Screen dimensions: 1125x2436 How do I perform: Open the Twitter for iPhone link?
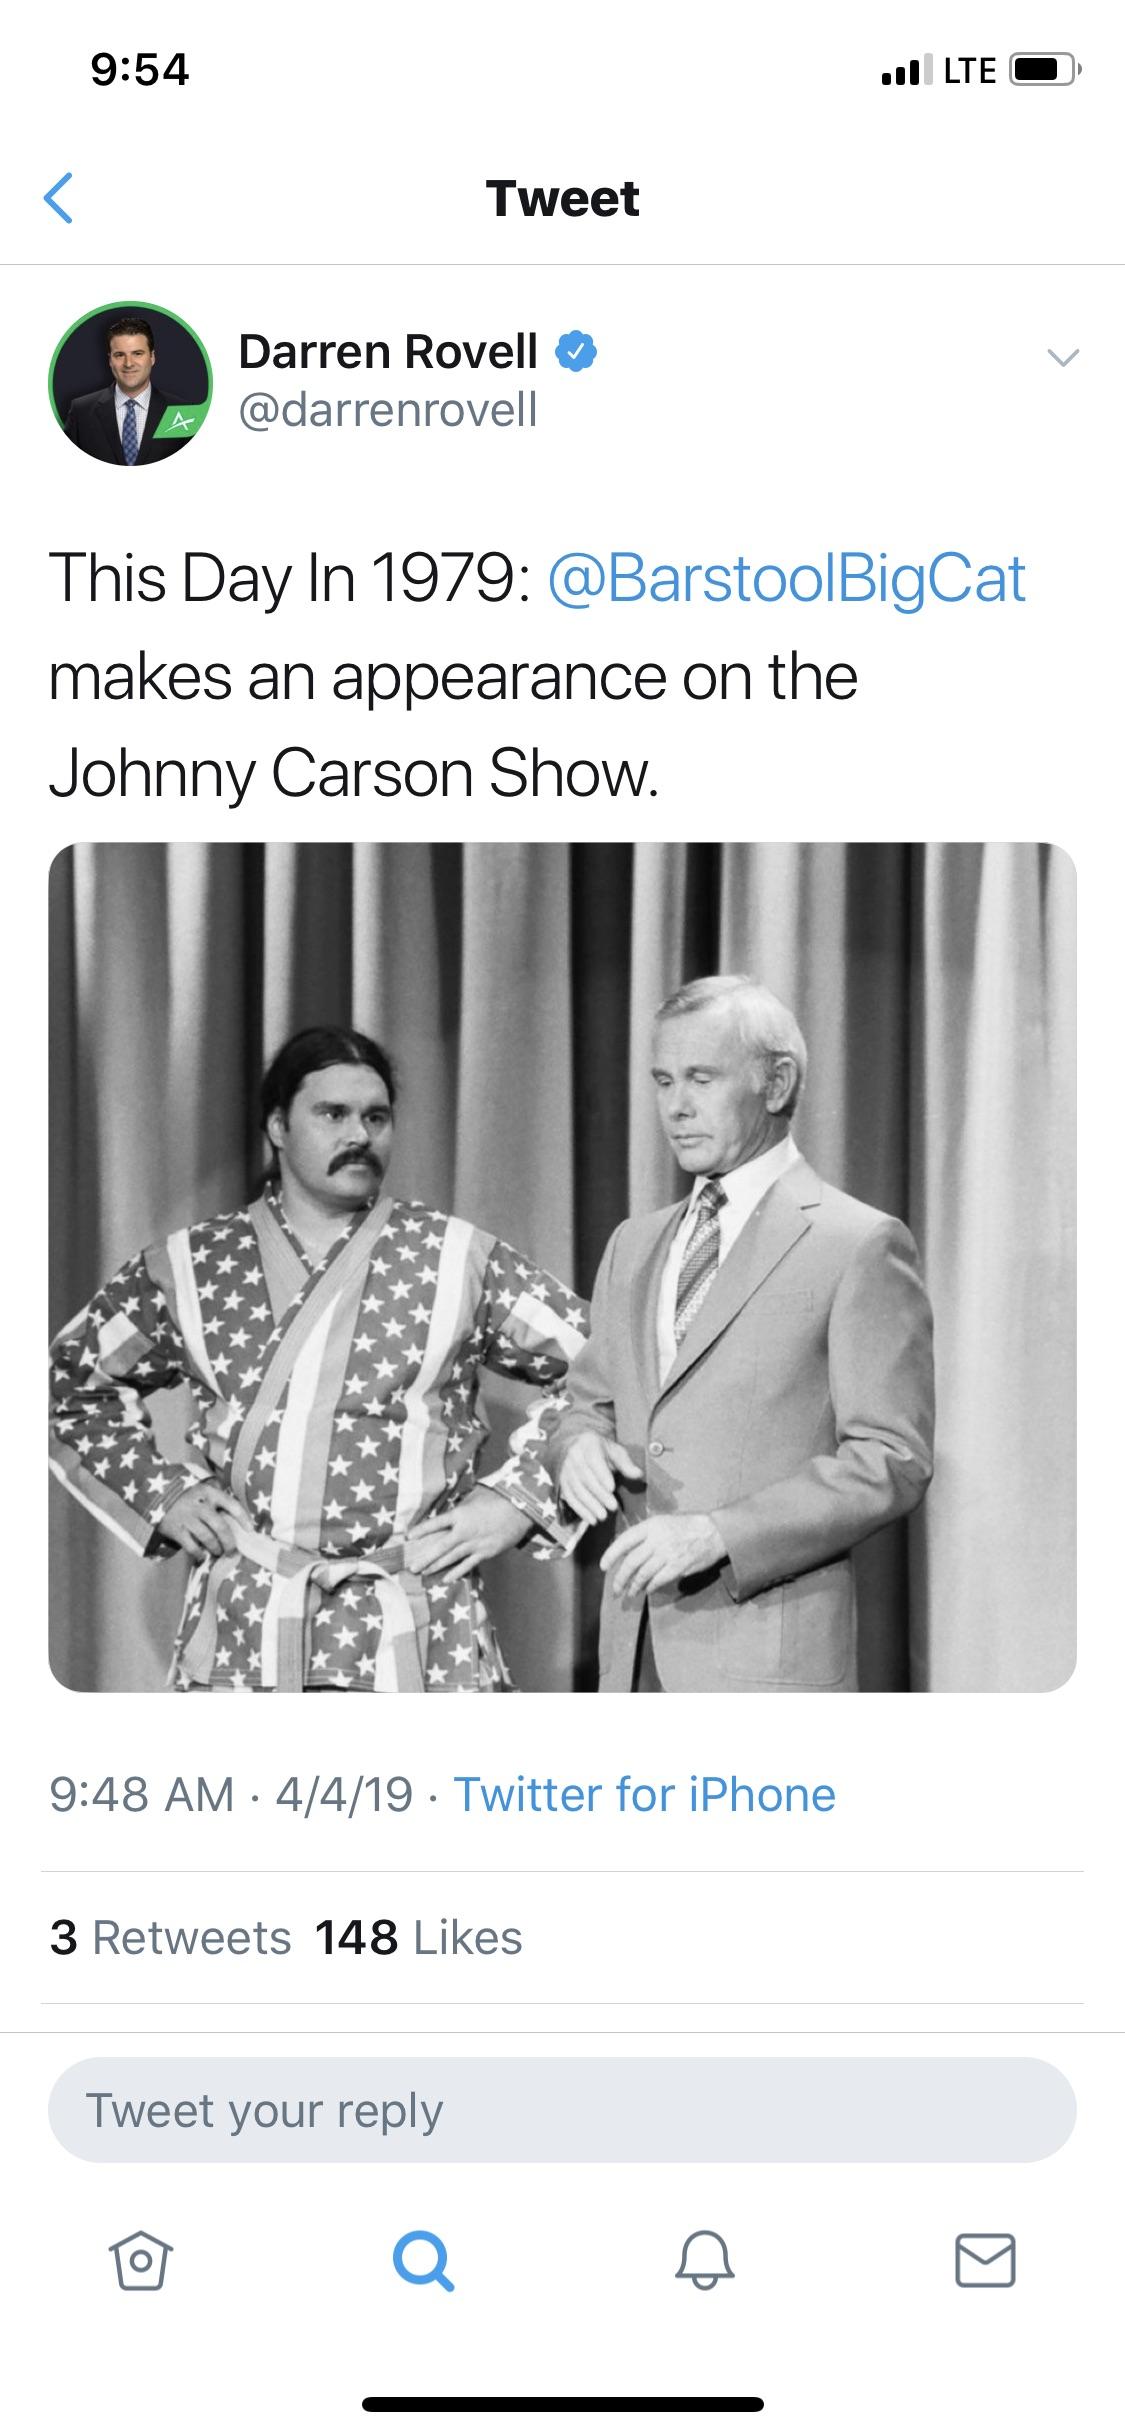tap(645, 1794)
